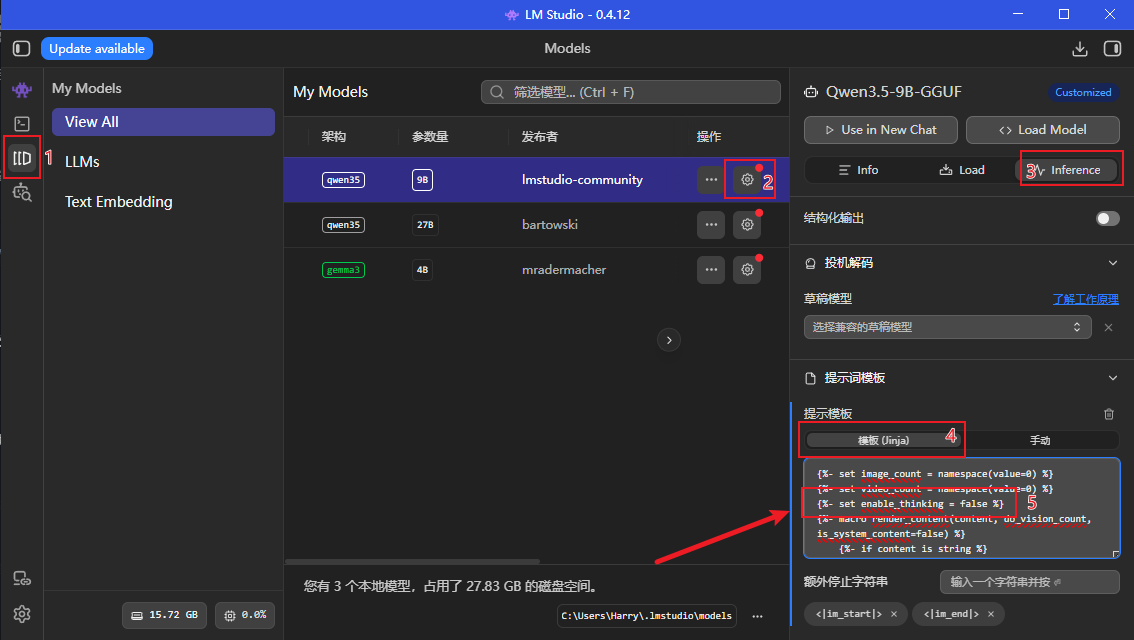The image size is (1134, 640).
Task: Click the Update available button
Action: (97, 48)
